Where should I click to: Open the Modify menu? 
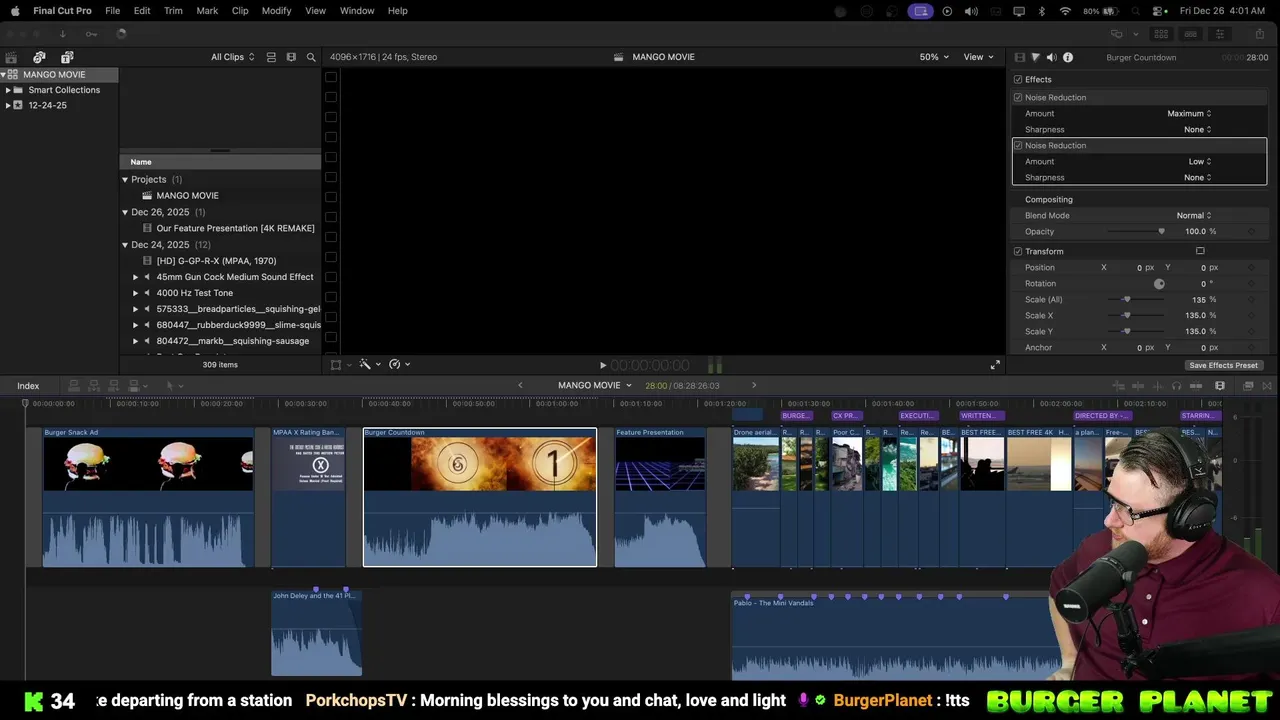(x=277, y=11)
